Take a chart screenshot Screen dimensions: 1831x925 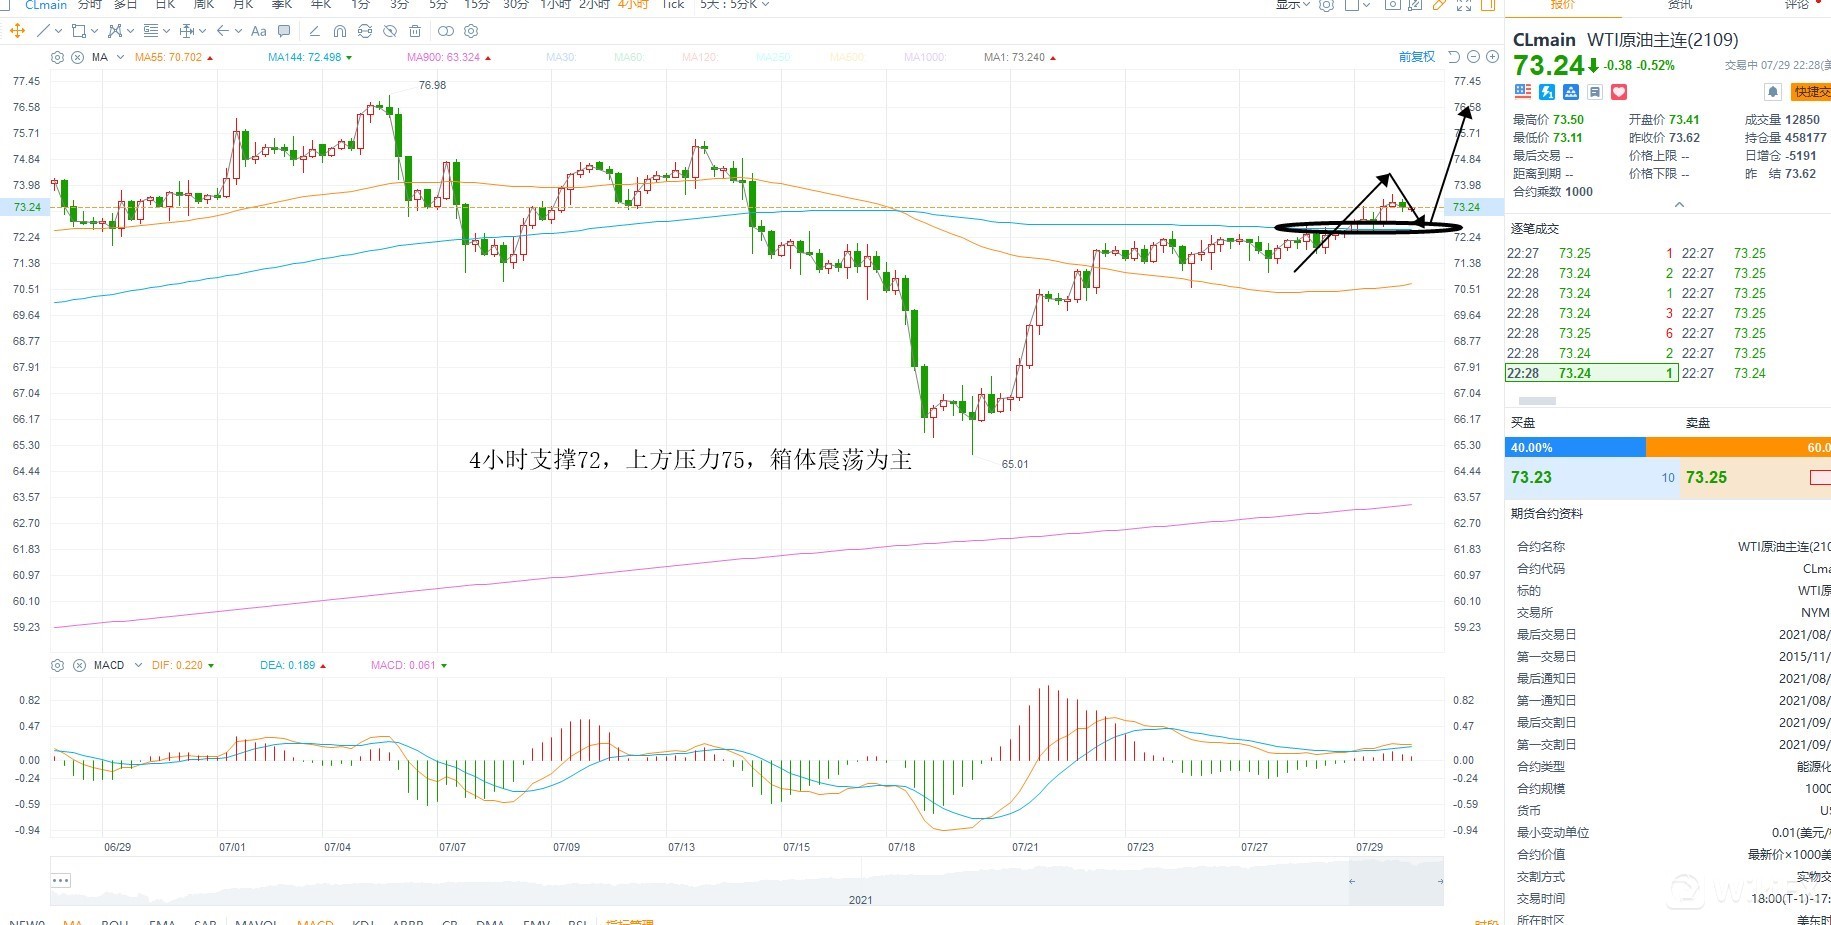1392,5
